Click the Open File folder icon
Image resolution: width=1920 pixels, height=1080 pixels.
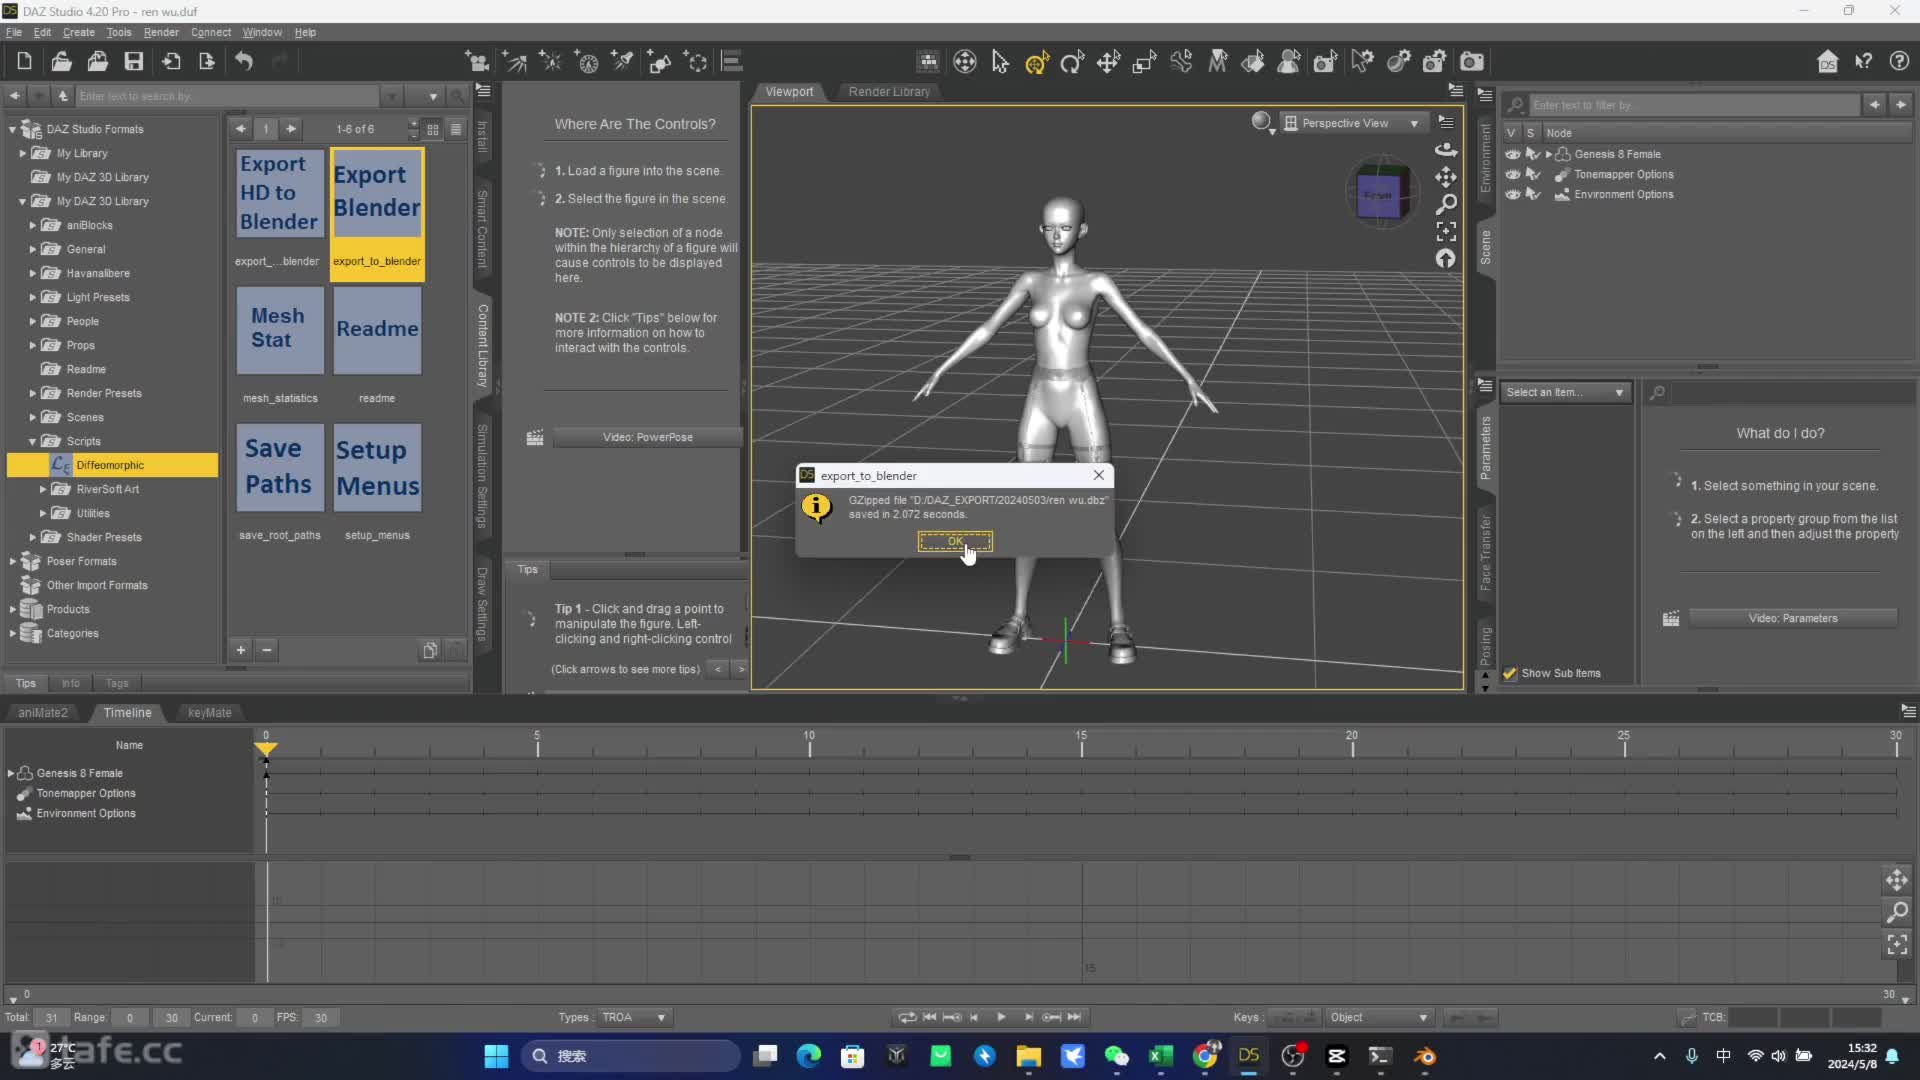61,61
